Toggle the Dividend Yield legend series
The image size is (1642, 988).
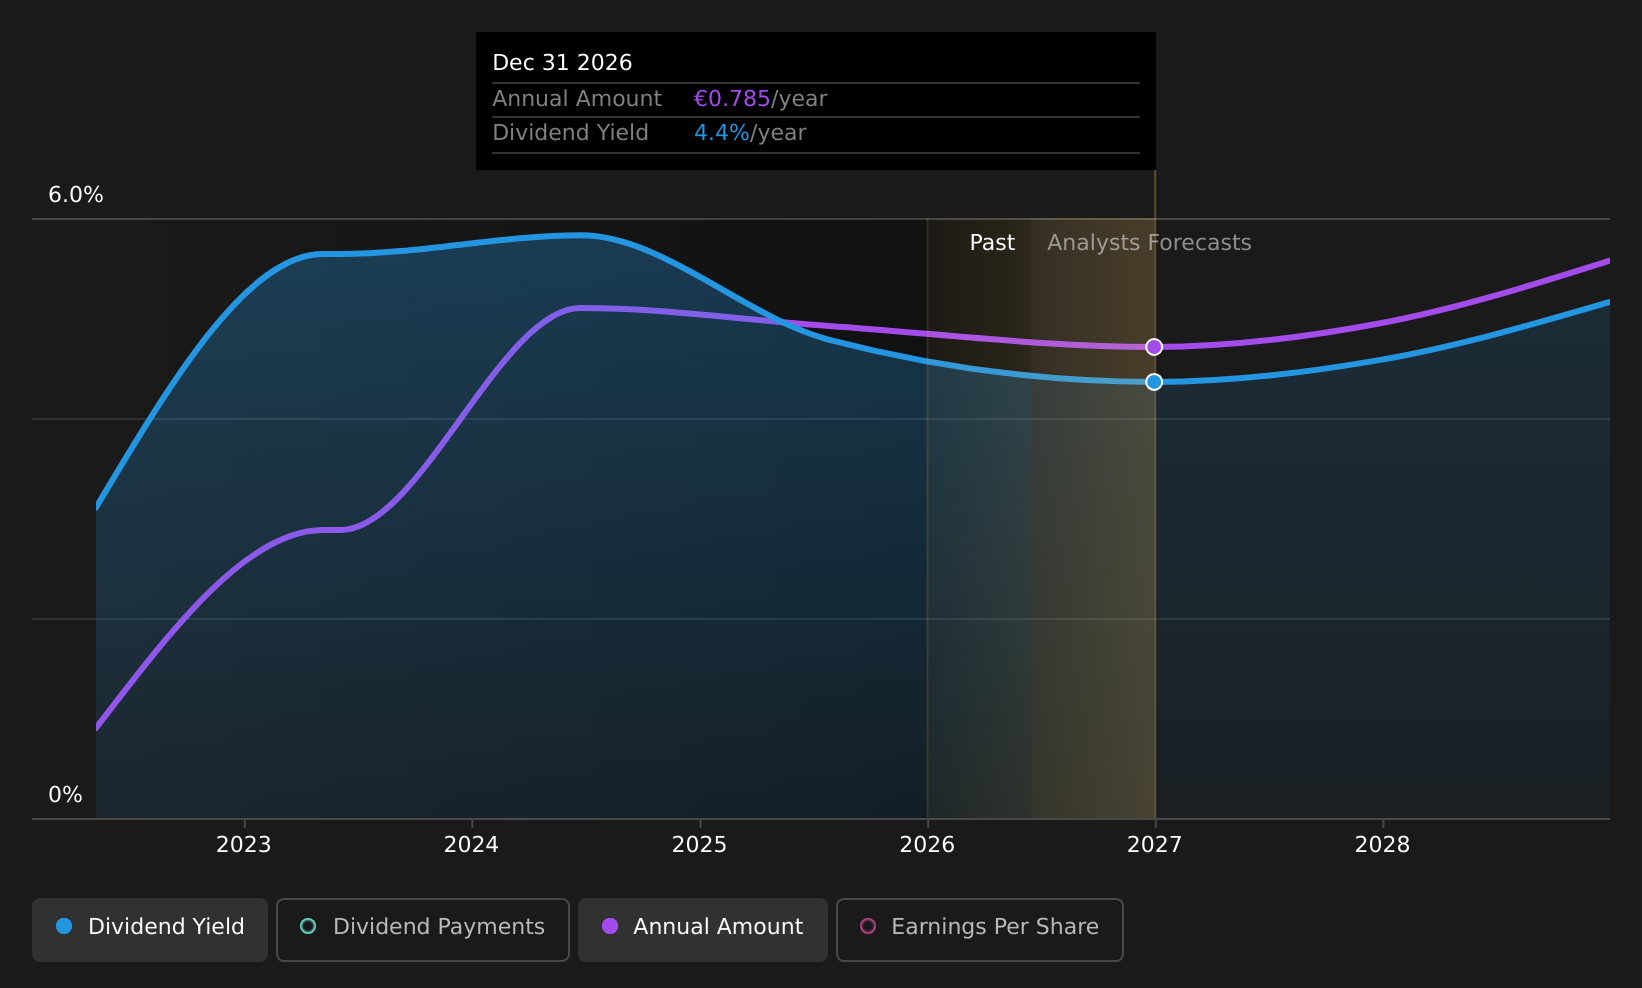coord(150,929)
